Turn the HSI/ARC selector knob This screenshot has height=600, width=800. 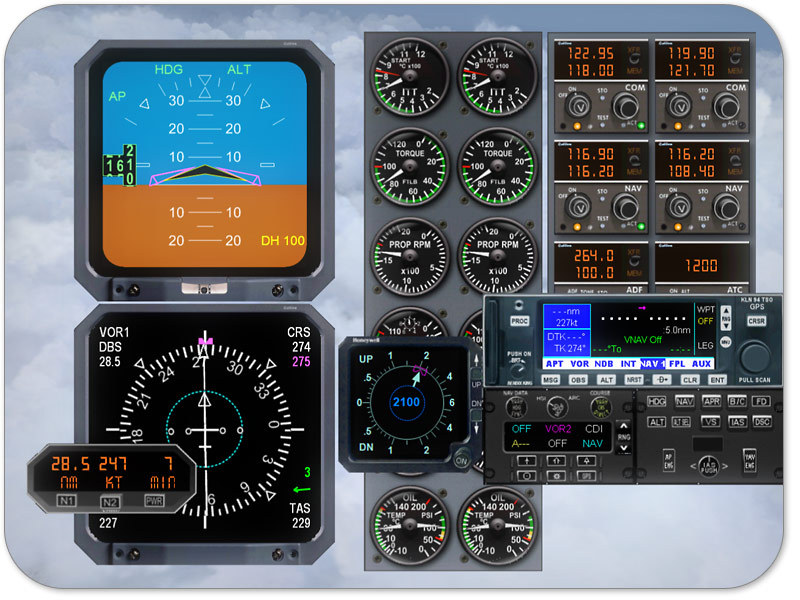[557, 408]
